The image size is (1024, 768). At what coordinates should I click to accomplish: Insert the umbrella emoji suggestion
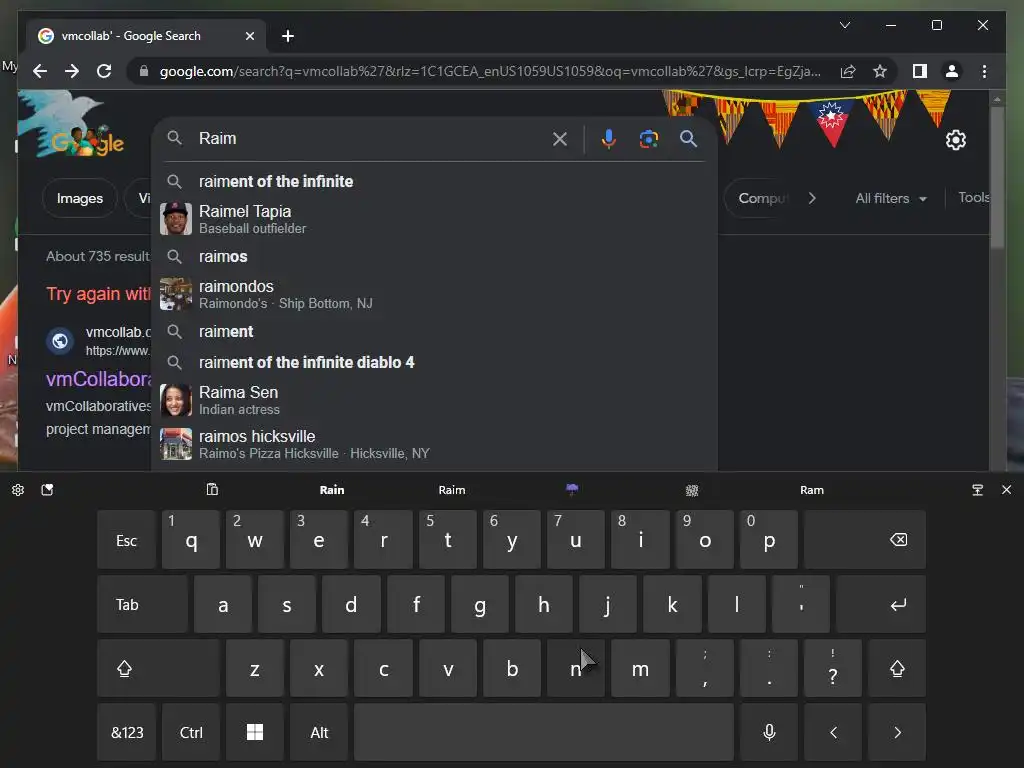click(x=572, y=489)
